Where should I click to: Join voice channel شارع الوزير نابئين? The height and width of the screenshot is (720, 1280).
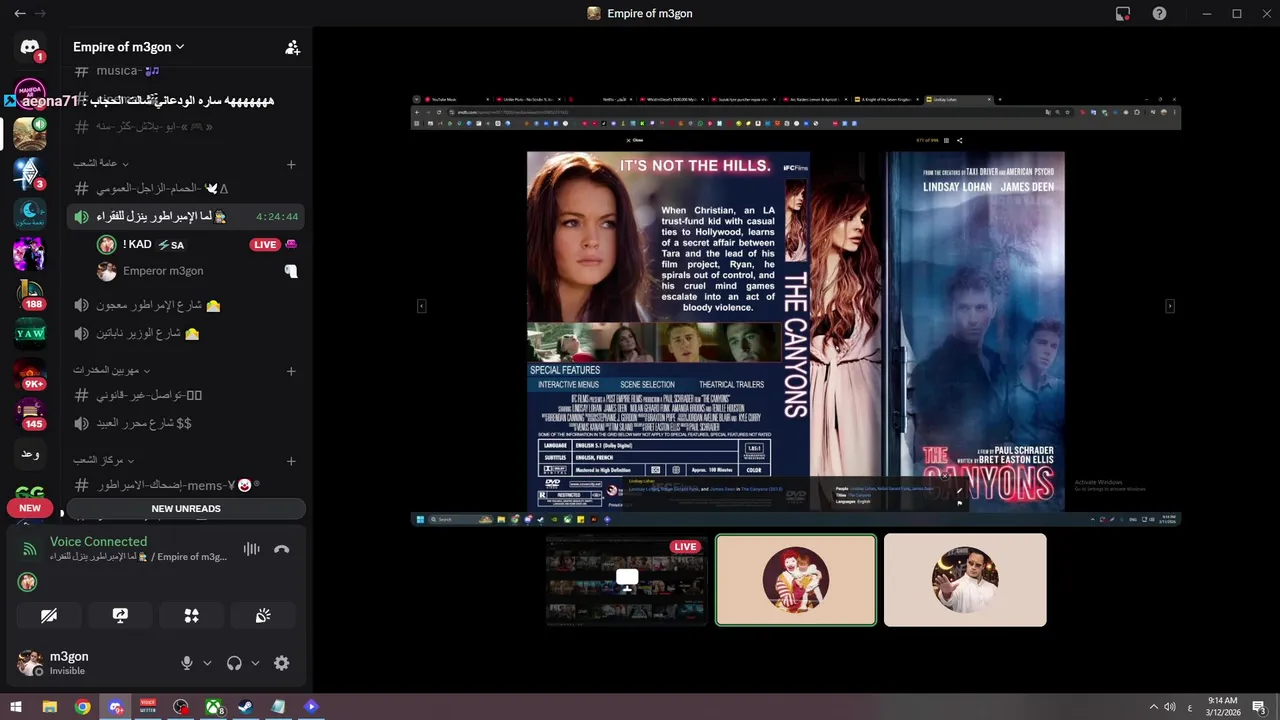[x=186, y=333]
